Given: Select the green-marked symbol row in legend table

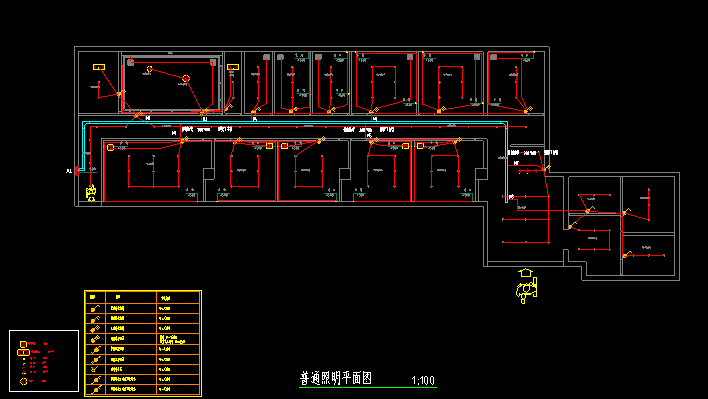Looking at the screenshot, I should point(143,369).
